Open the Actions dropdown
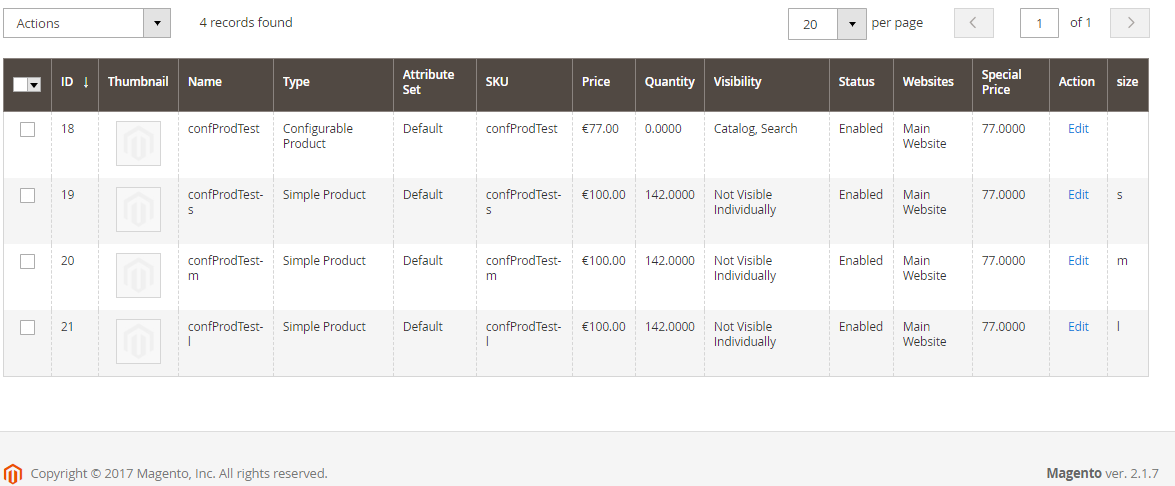This screenshot has height=486, width=1175. 87,23
